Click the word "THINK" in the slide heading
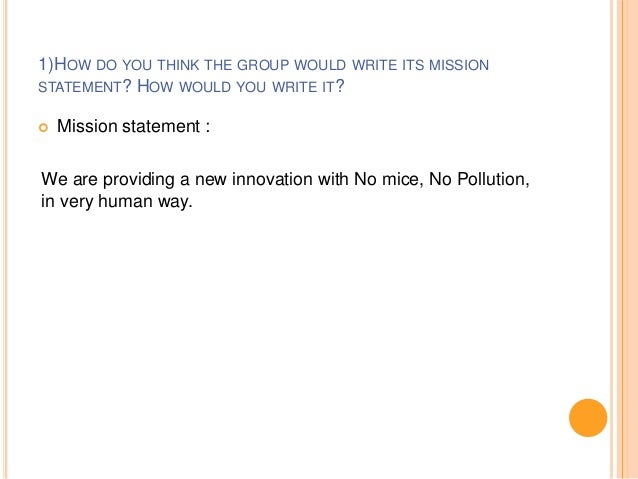The width and height of the screenshot is (638, 479). (x=178, y=65)
